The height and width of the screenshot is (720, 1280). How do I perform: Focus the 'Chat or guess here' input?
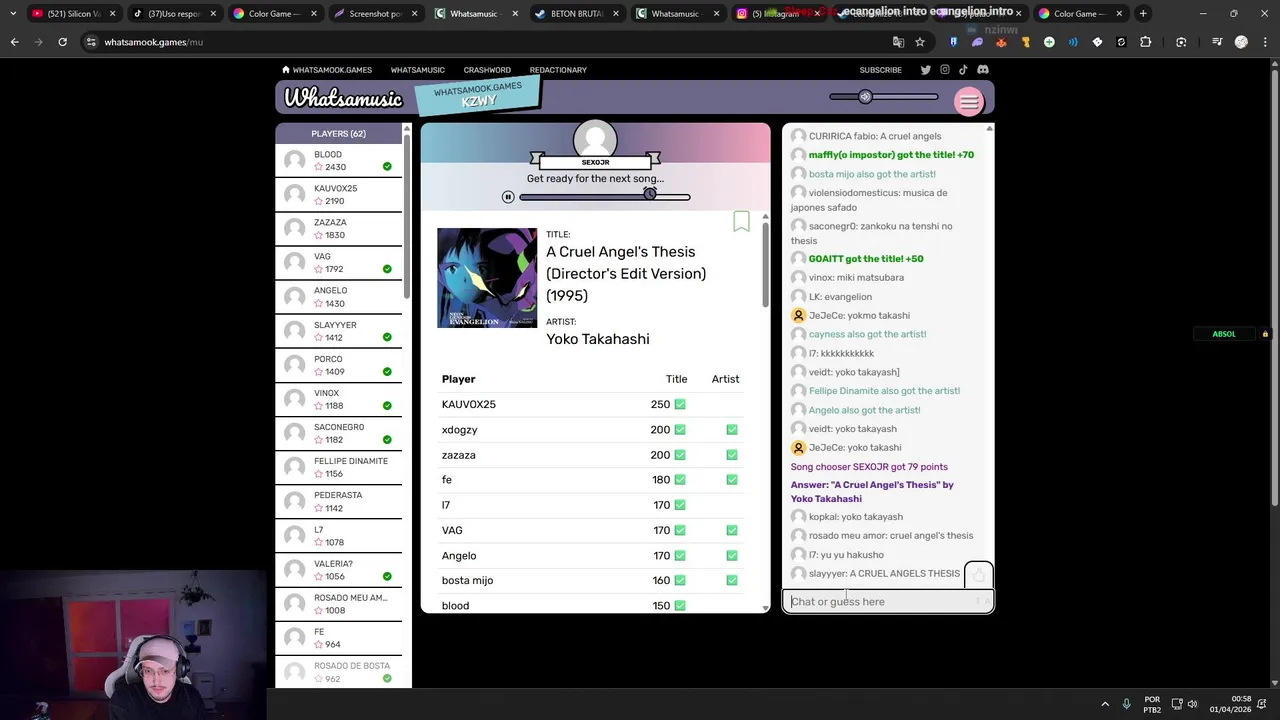tap(888, 602)
